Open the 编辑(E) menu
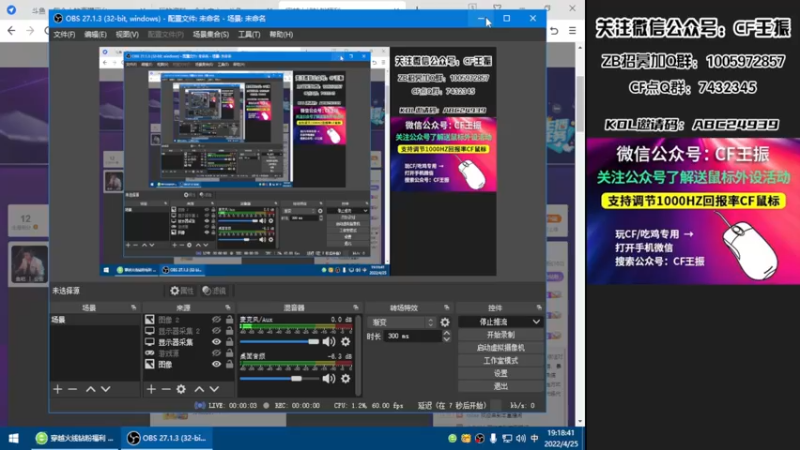 tap(95, 34)
